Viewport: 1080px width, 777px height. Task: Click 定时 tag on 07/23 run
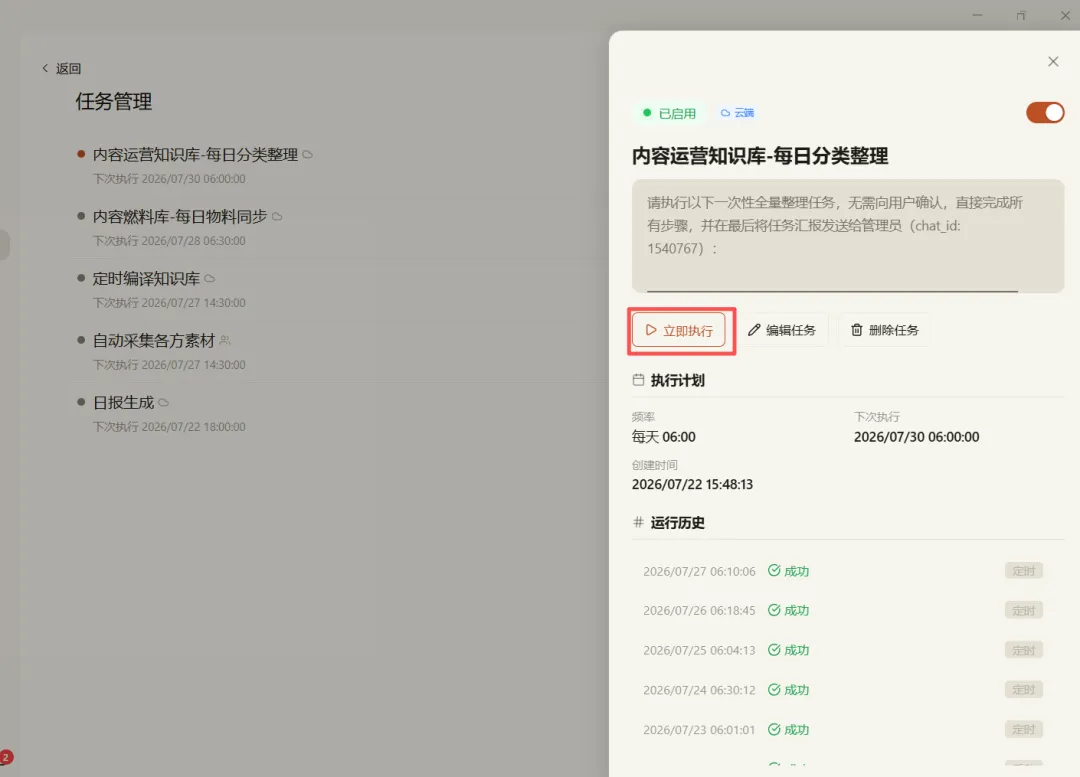pos(1024,729)
